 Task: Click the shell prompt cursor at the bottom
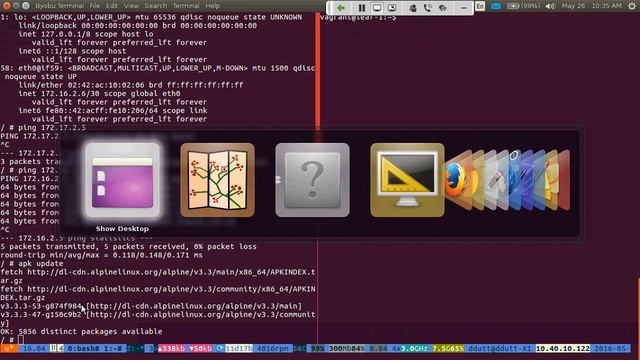pyautogui.click(x=21, y=340)
